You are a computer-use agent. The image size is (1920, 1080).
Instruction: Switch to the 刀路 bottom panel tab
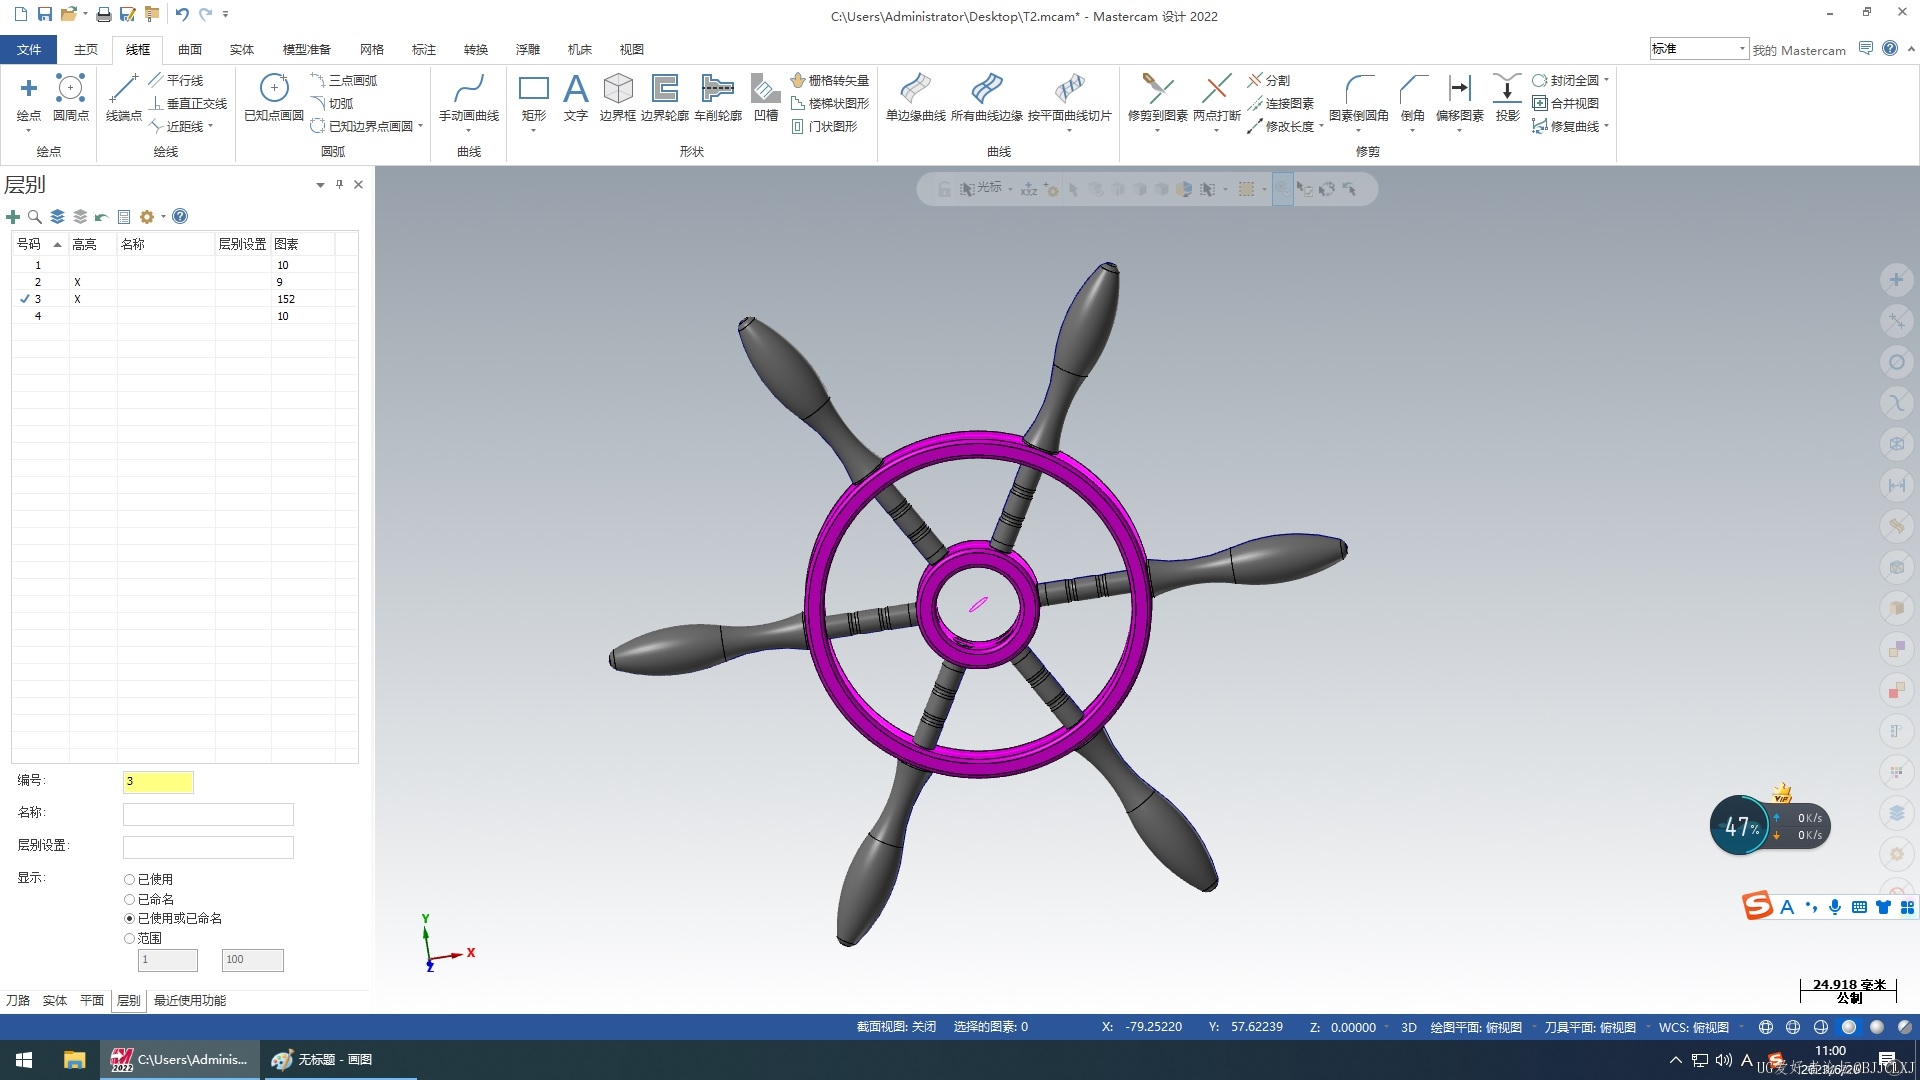coord(18,1001)
